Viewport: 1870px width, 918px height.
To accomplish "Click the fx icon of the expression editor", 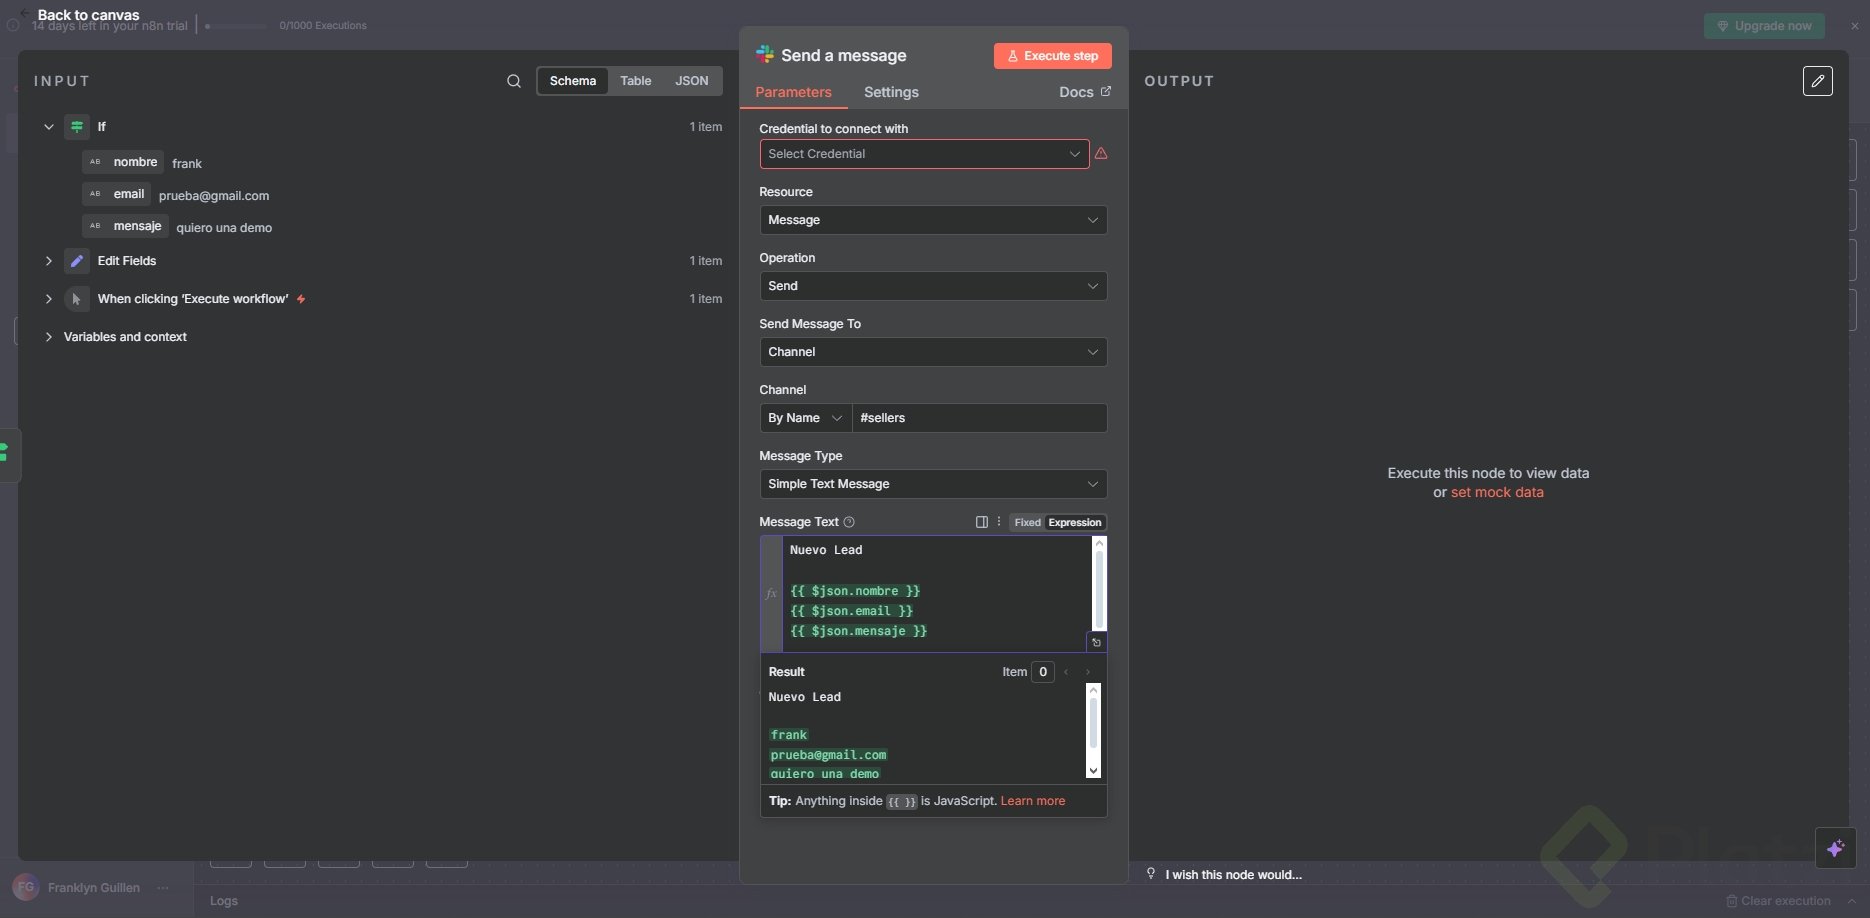I will click(771, 594).
